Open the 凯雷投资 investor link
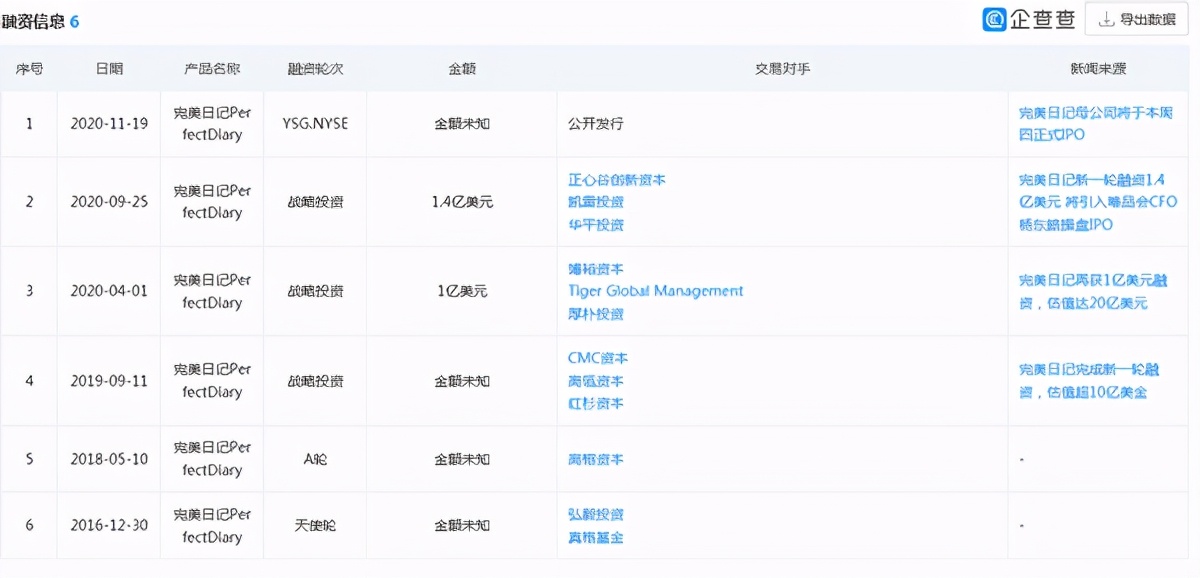Image resolution: width=1200 pixels, height=578 pixels. coord(596,202)
